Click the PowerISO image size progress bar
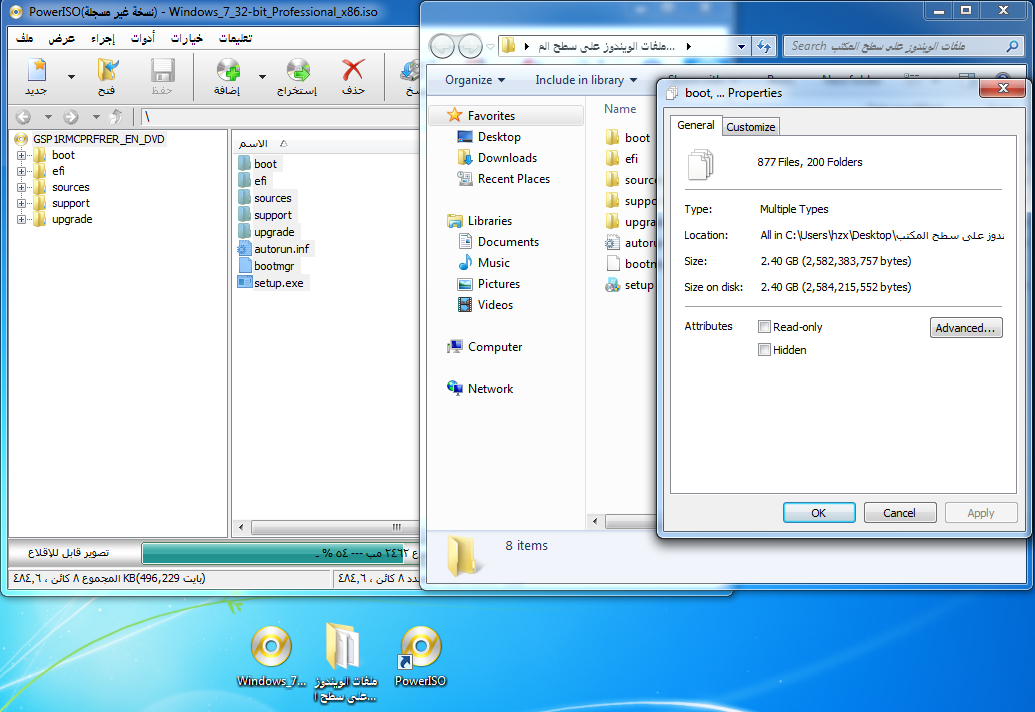The width and height of the screenshot is (1035, 712). (x=281, y=553)
